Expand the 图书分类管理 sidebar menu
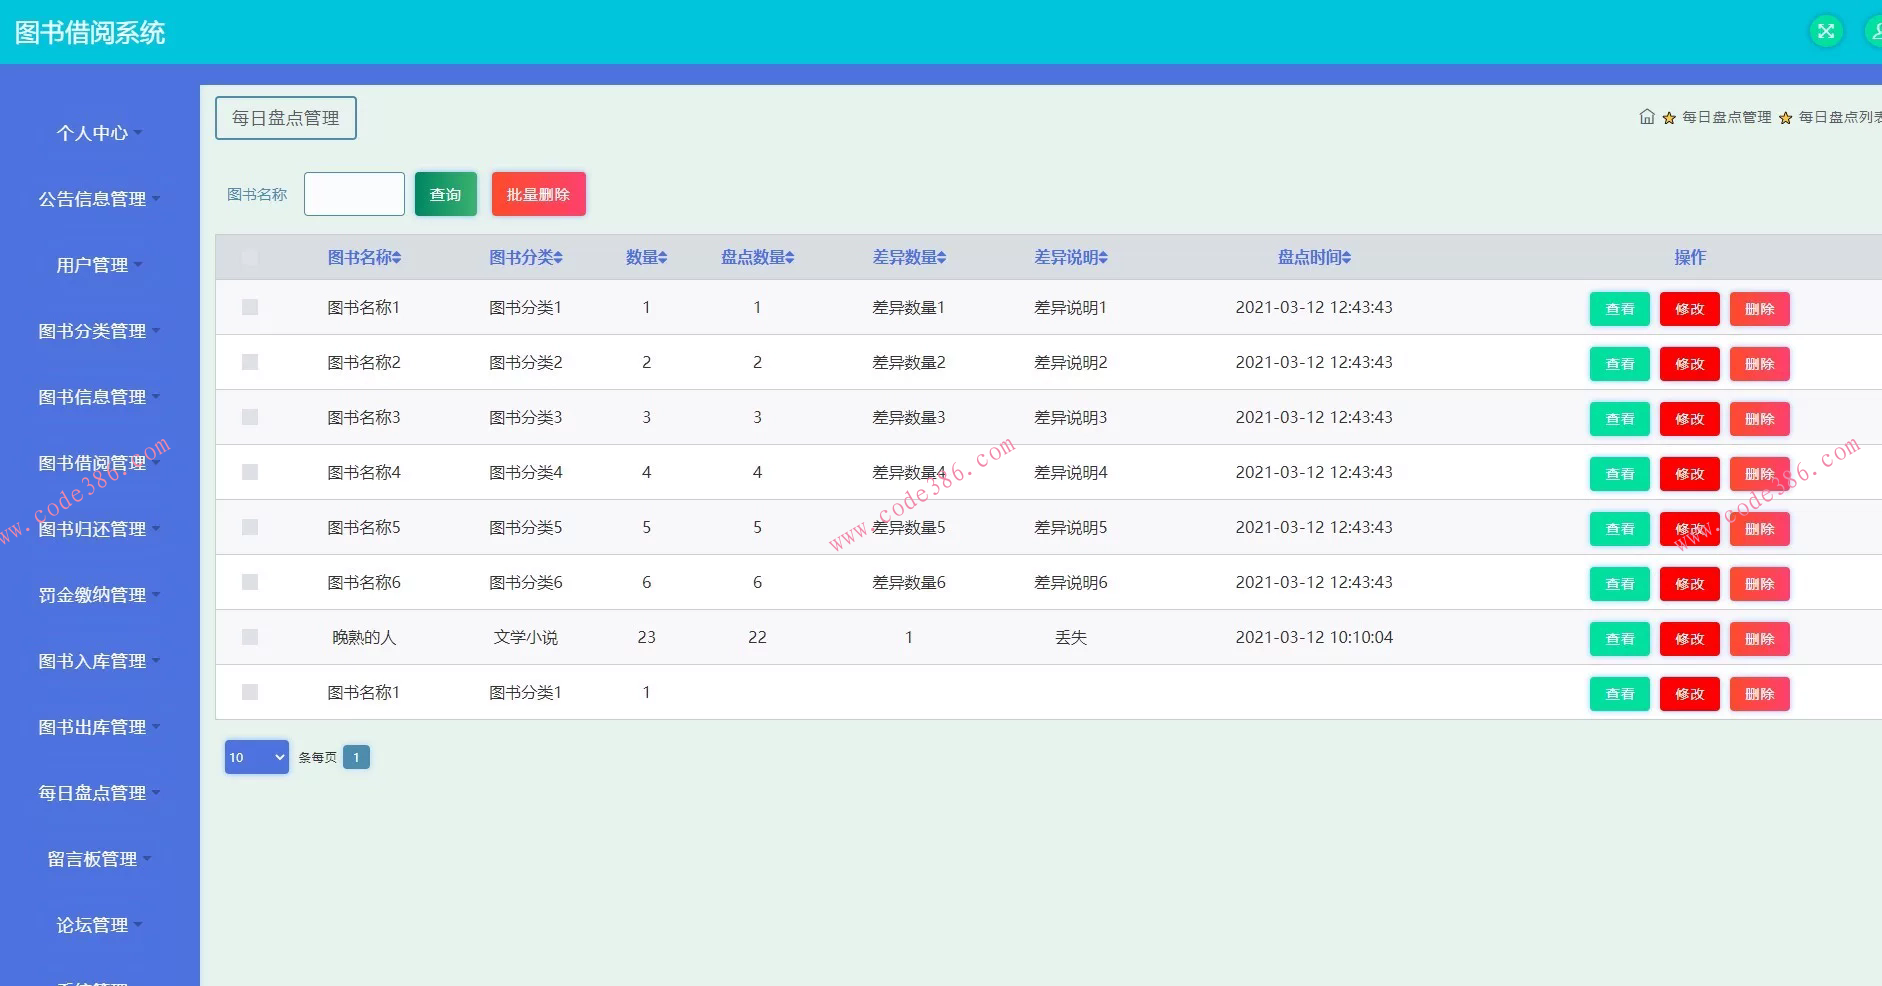 [97, 331]
